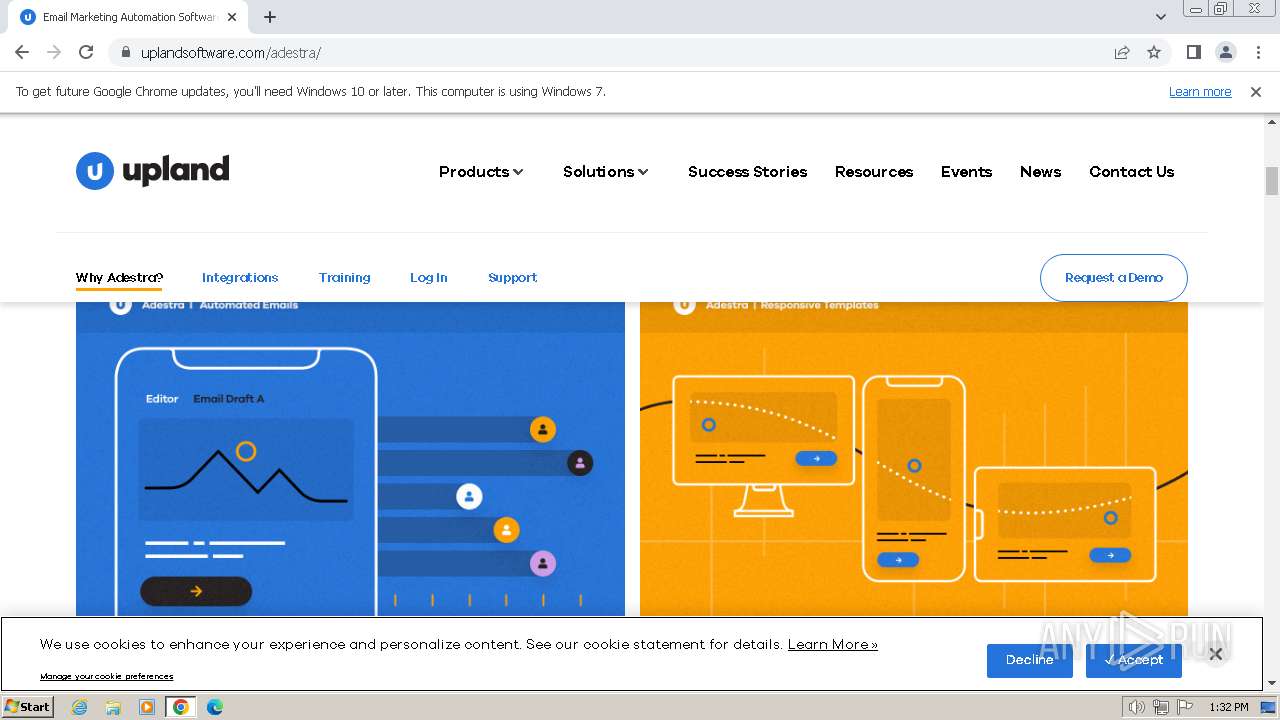Viewport: 1280px width, 720px height.
Task: Open the Resources page
Action: click(x=874, y=172)
